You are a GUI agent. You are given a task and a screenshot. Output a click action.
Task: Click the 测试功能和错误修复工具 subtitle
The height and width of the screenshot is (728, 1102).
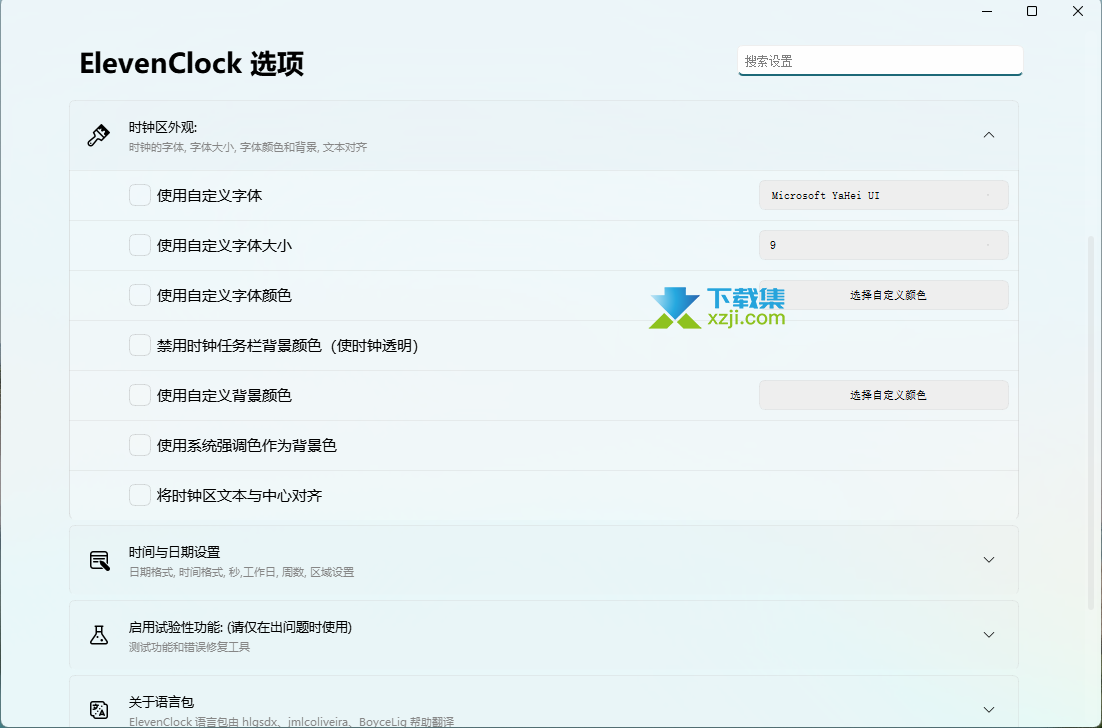click(189, 647)
